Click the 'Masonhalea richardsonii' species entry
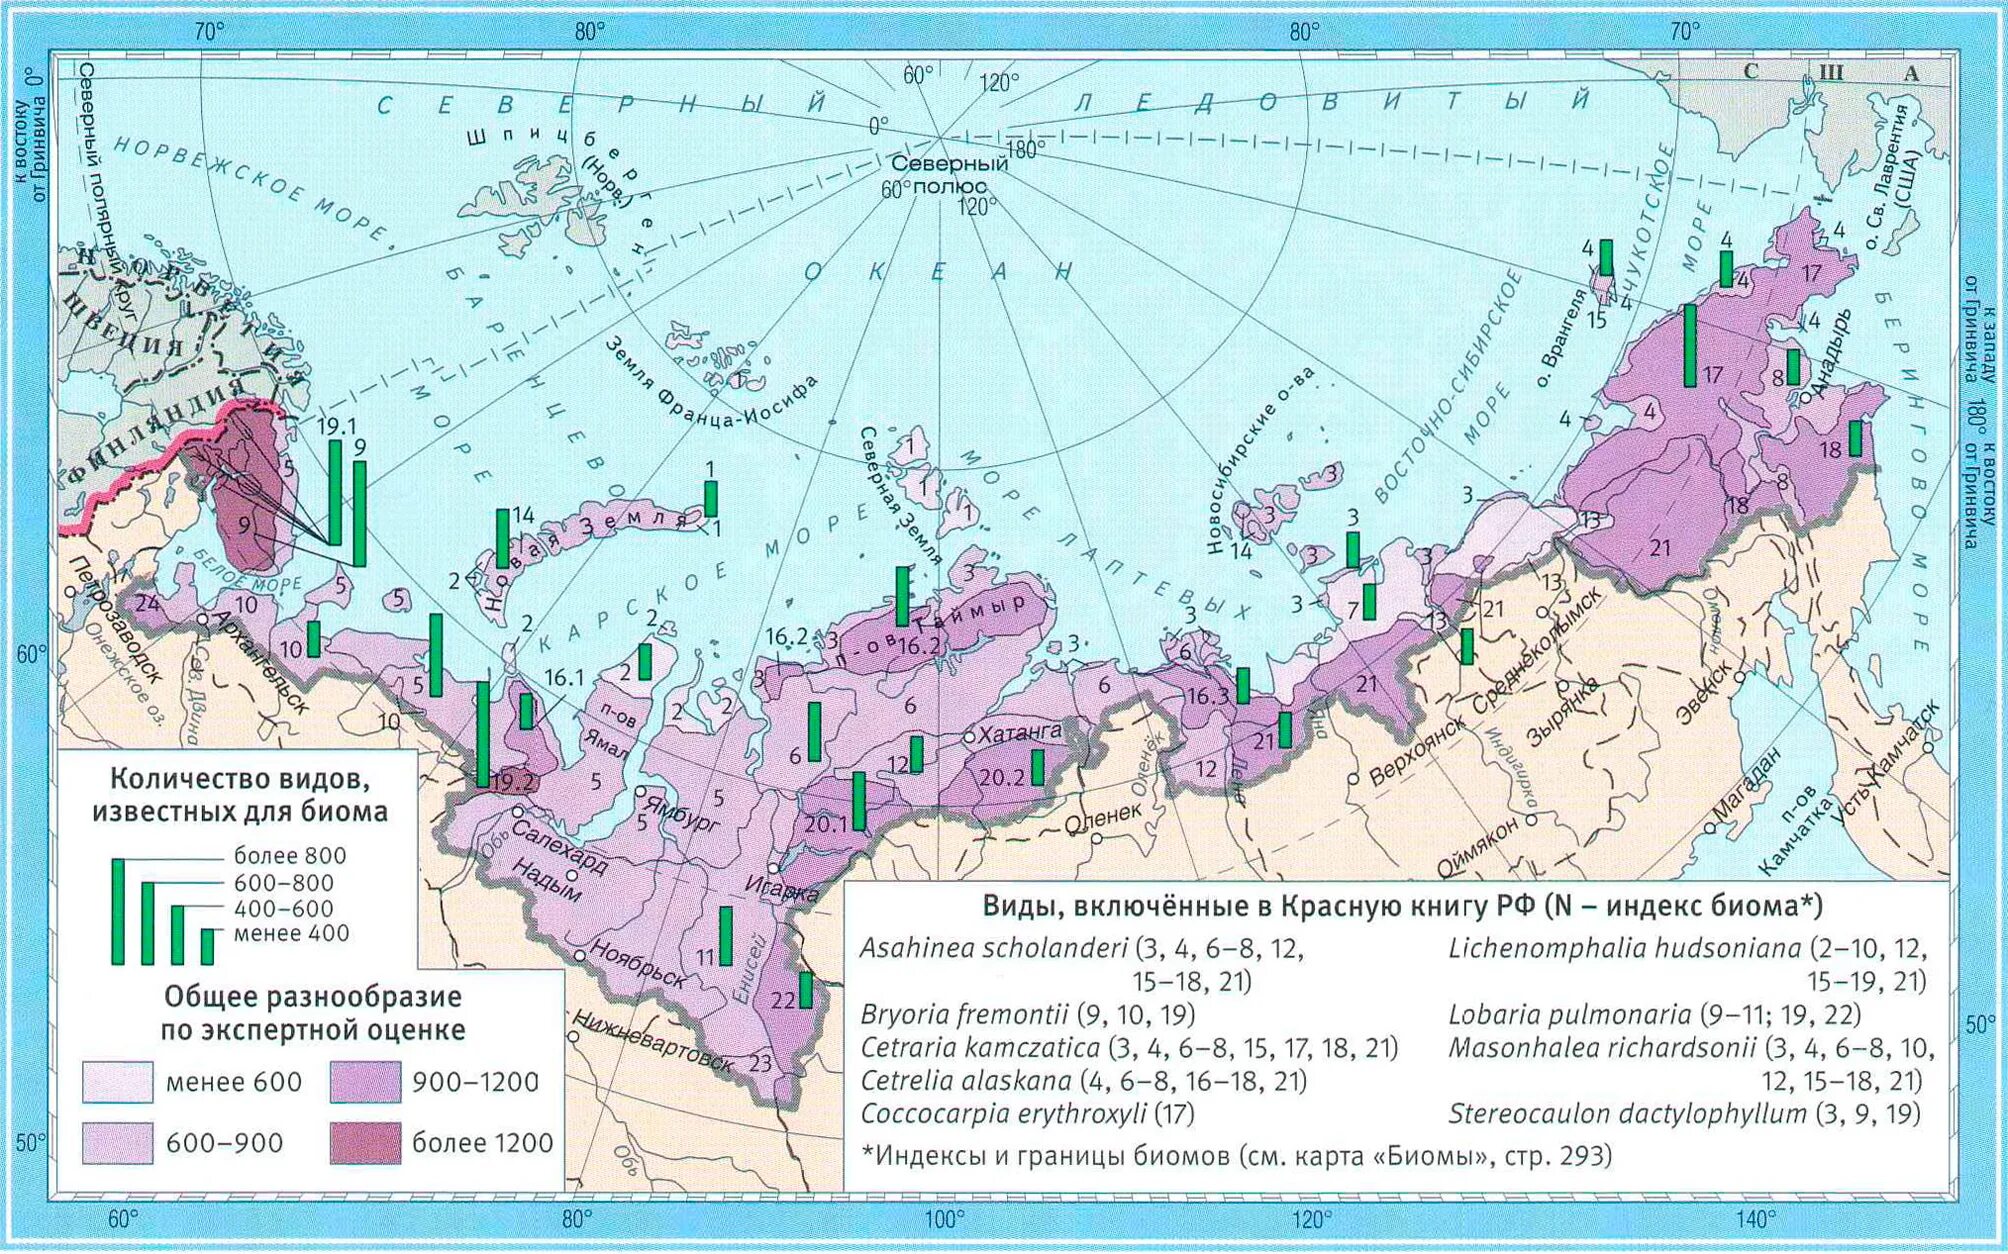The width and height of the screenshot is (2008, 1254). click(1691, 1064)
